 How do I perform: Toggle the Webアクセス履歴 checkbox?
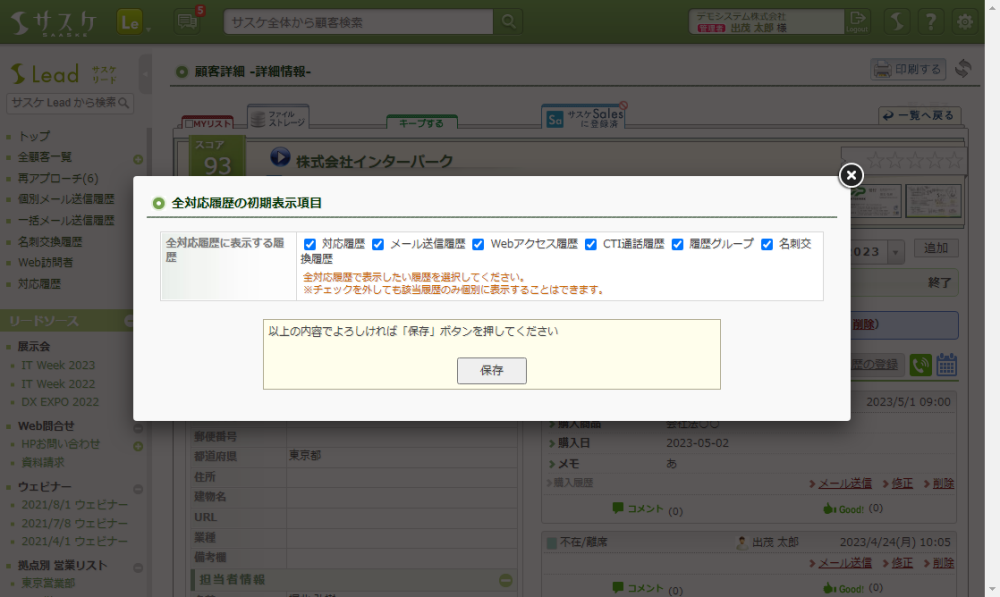coord(478,244)
